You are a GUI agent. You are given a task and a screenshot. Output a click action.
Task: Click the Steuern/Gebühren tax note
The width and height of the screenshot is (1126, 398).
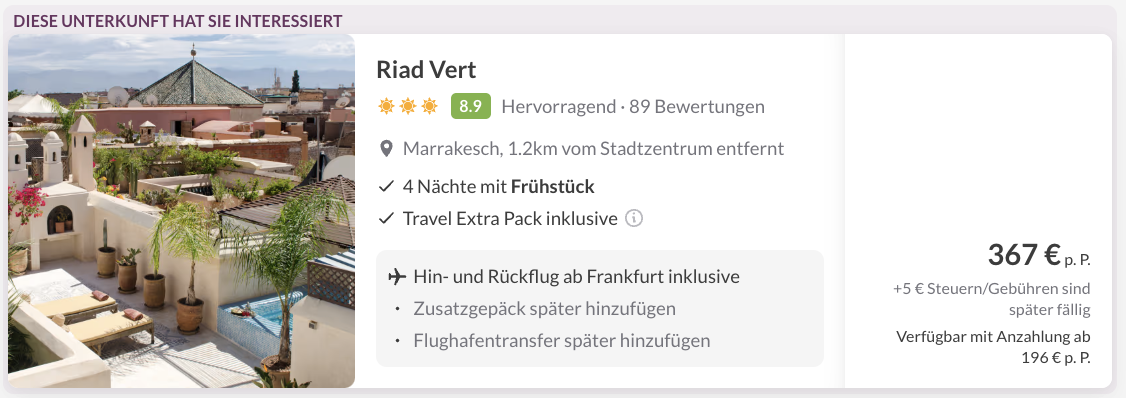[x=992, y=300]
